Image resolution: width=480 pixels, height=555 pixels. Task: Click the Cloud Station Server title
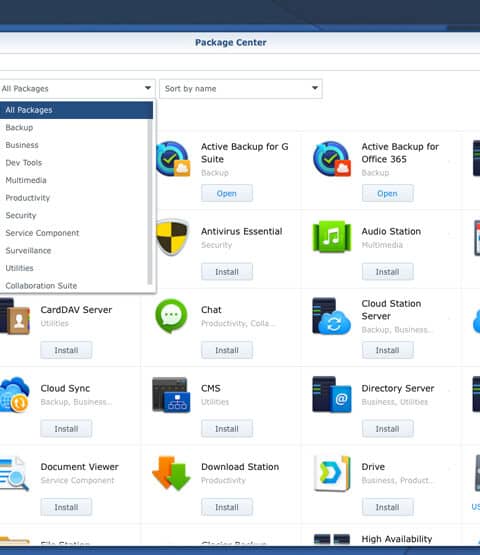pyautogui.click(x=391, y=310)
